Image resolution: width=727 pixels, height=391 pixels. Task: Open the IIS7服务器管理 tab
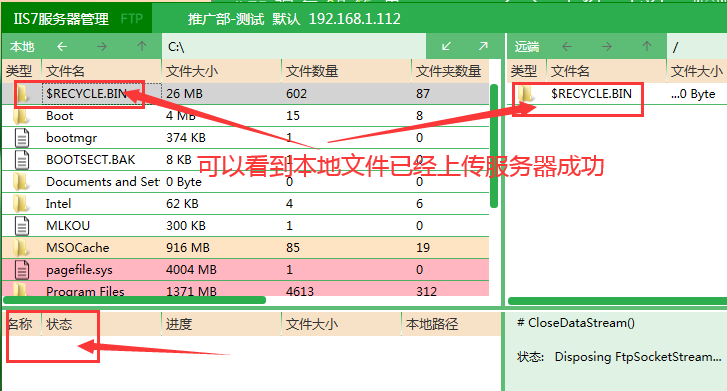point(61,19)
